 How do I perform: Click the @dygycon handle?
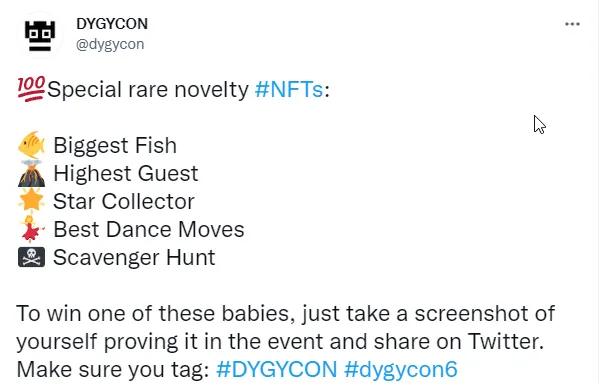(x=110, y=44)
